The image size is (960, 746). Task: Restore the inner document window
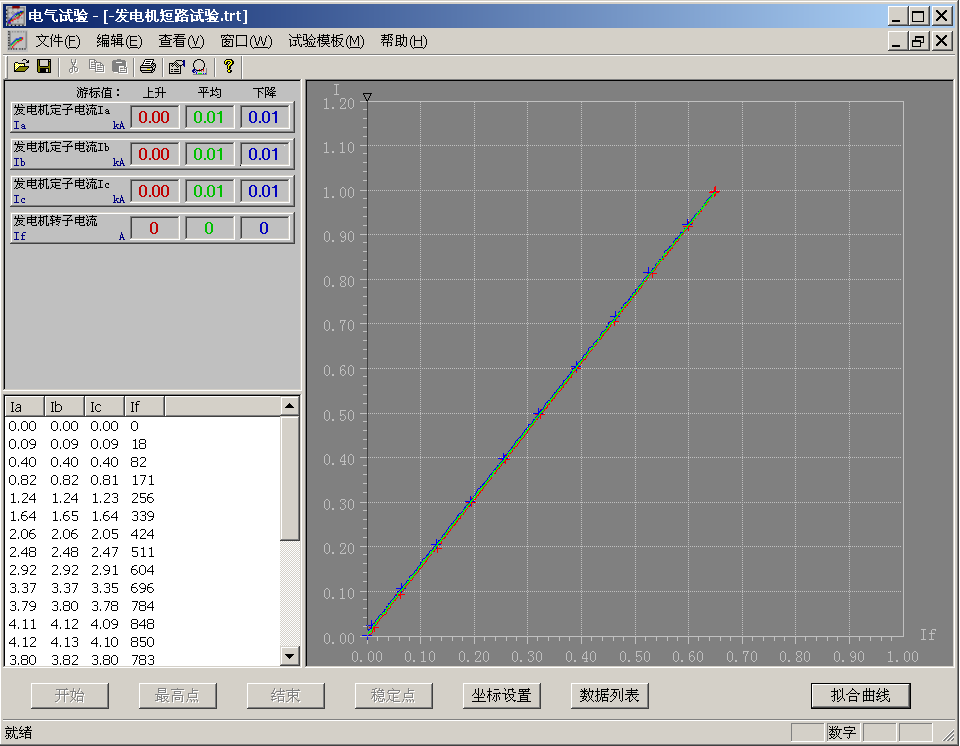pos(917,41)
